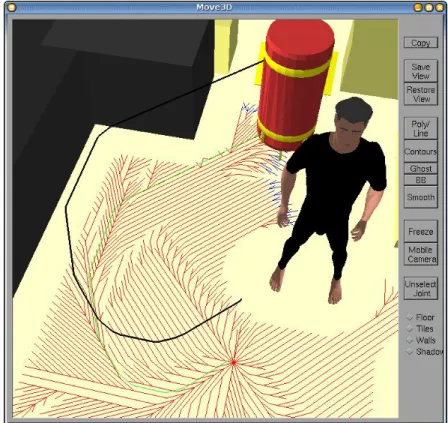Close the Move3D window
Image resolution: width=448 pixels, height=423 pixels.
point(439,7)
